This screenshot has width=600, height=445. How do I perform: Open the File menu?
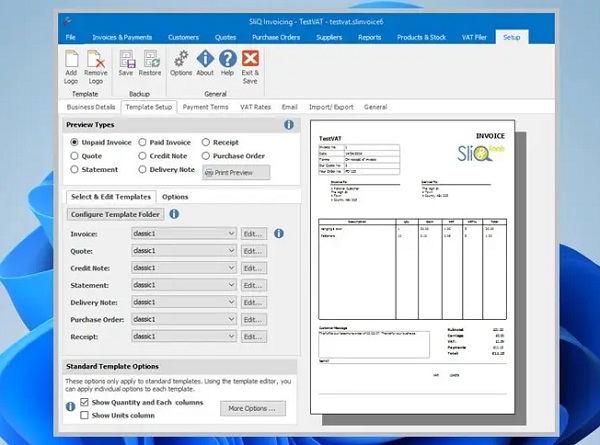click(x=70, y=37)
